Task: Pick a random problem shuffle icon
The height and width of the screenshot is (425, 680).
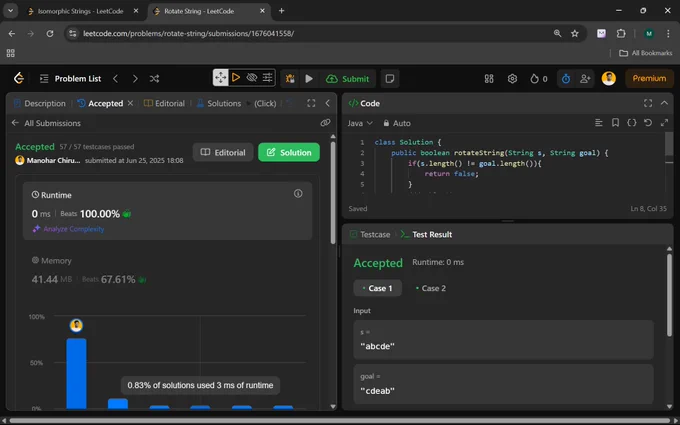Action: (x=154, y=78)
